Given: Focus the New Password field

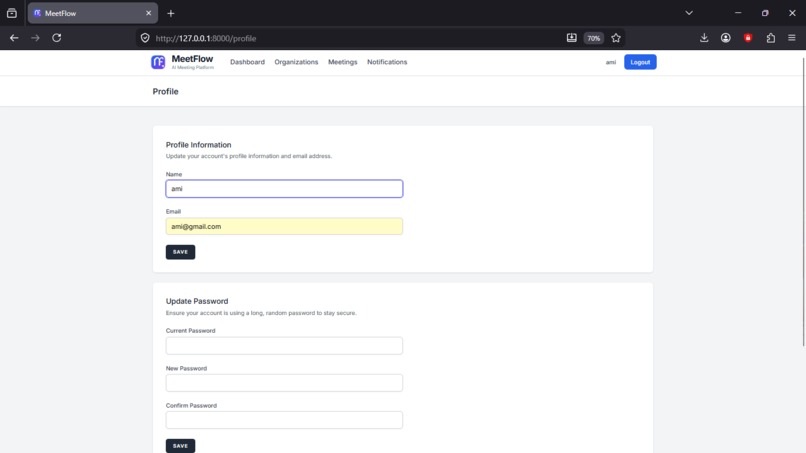Looking at the screenshot, I should click(x=284, y=383).
